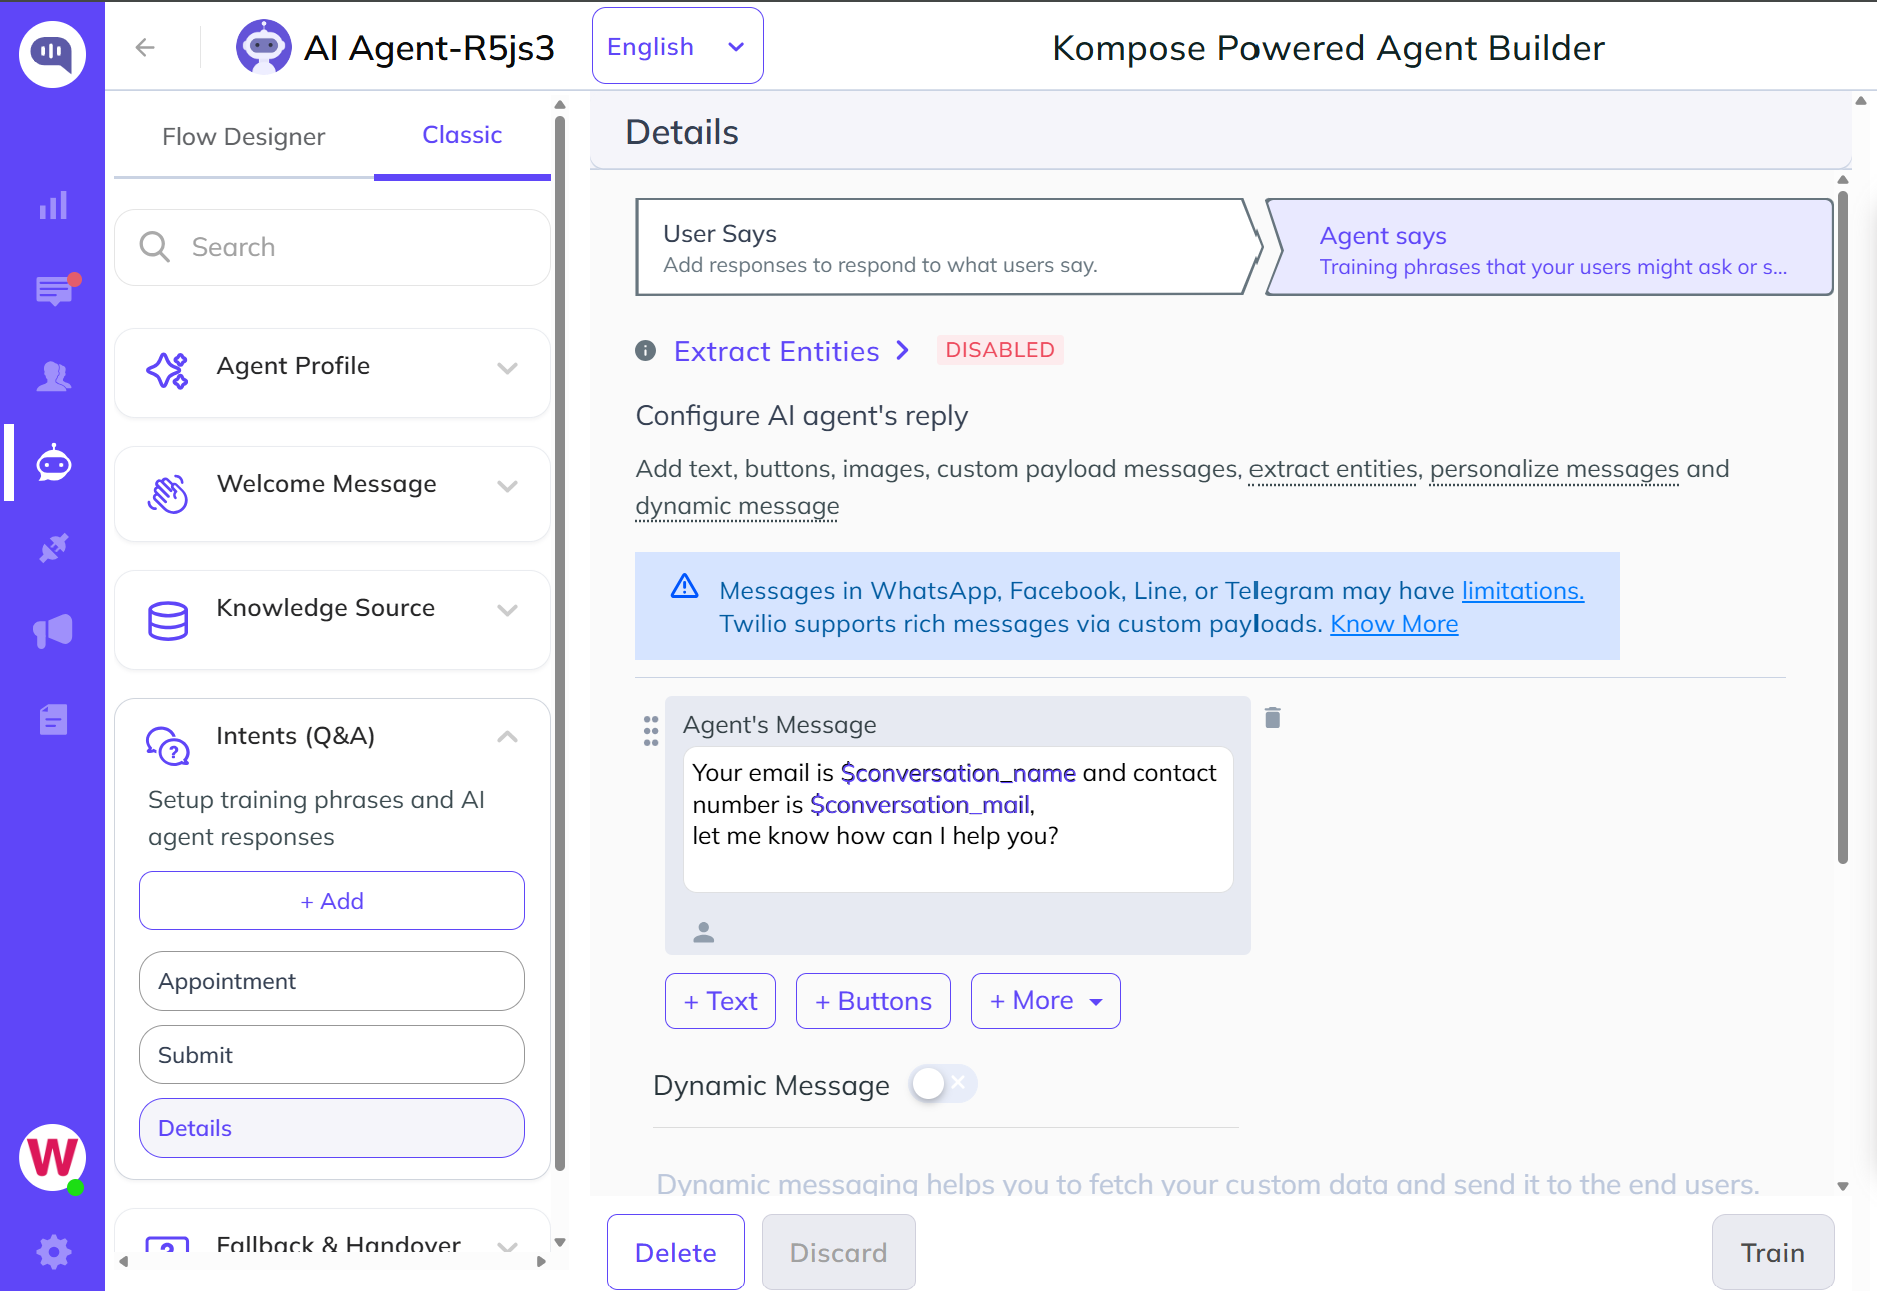1877x1291 pixels.
Task: Delete the agent's message with trash icon
Action: point(1272,717)
